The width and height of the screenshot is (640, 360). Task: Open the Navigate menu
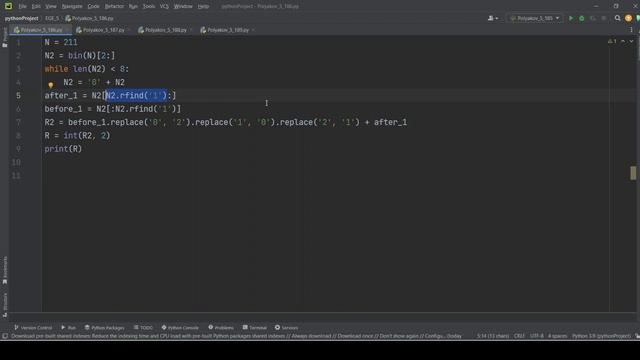[72, 7]
